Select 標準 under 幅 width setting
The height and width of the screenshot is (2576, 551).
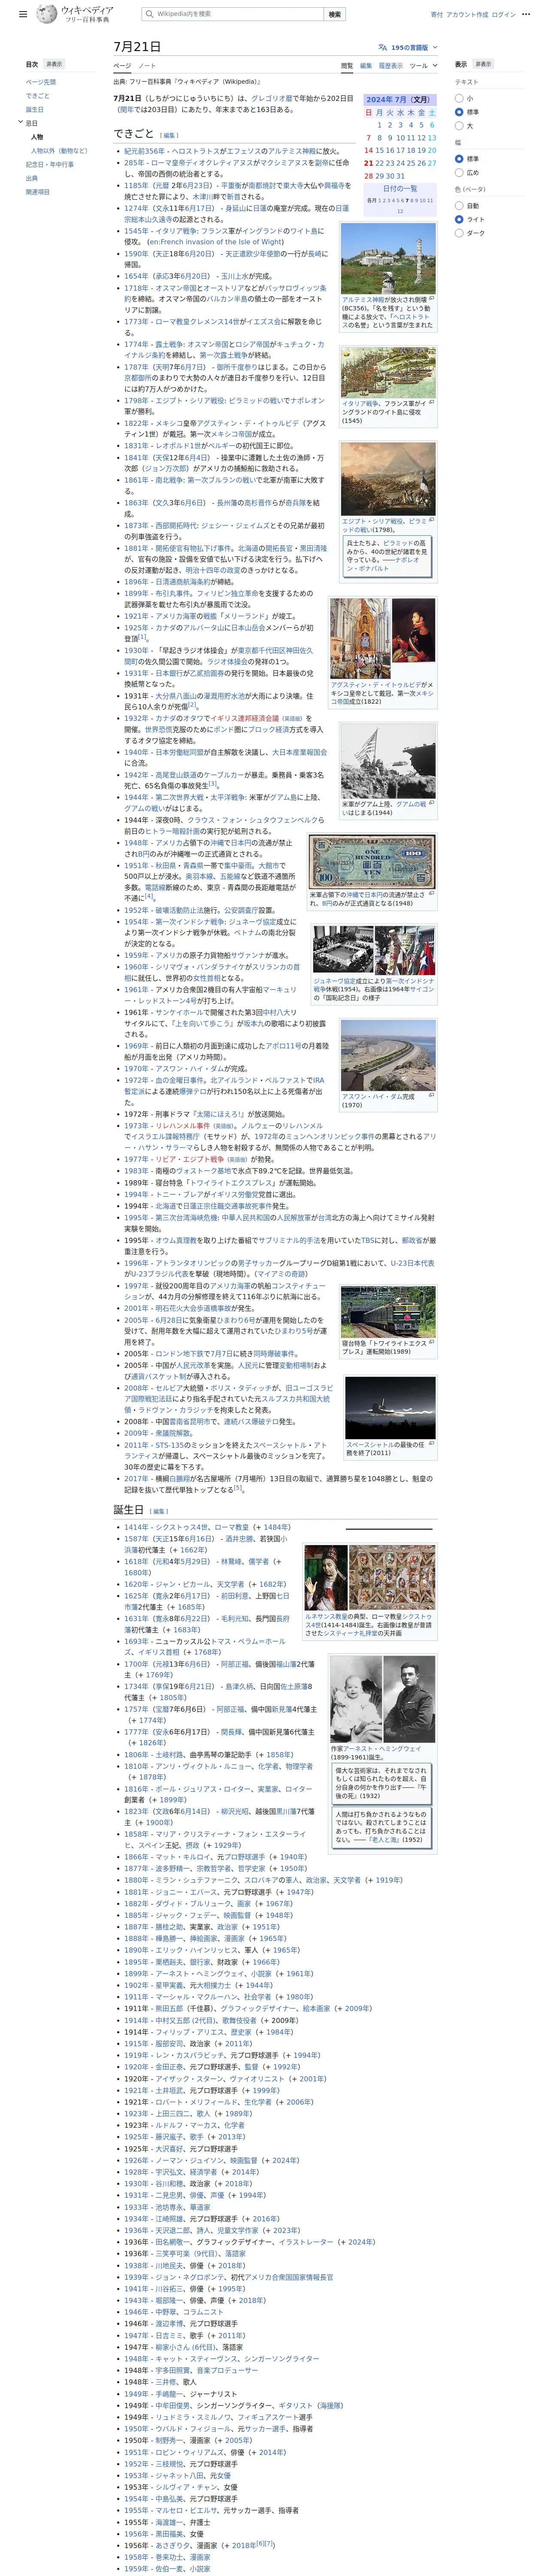(460, 159)
